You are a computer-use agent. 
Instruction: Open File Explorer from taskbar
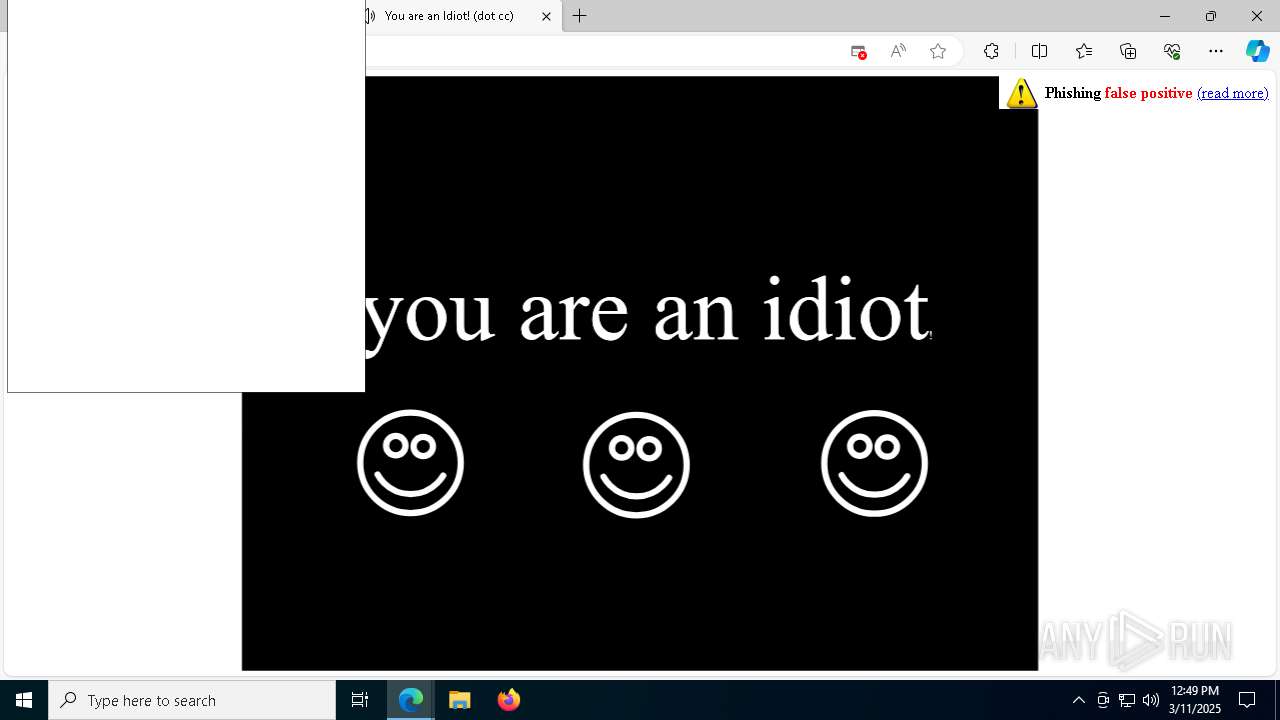click(x=460, y=700)
